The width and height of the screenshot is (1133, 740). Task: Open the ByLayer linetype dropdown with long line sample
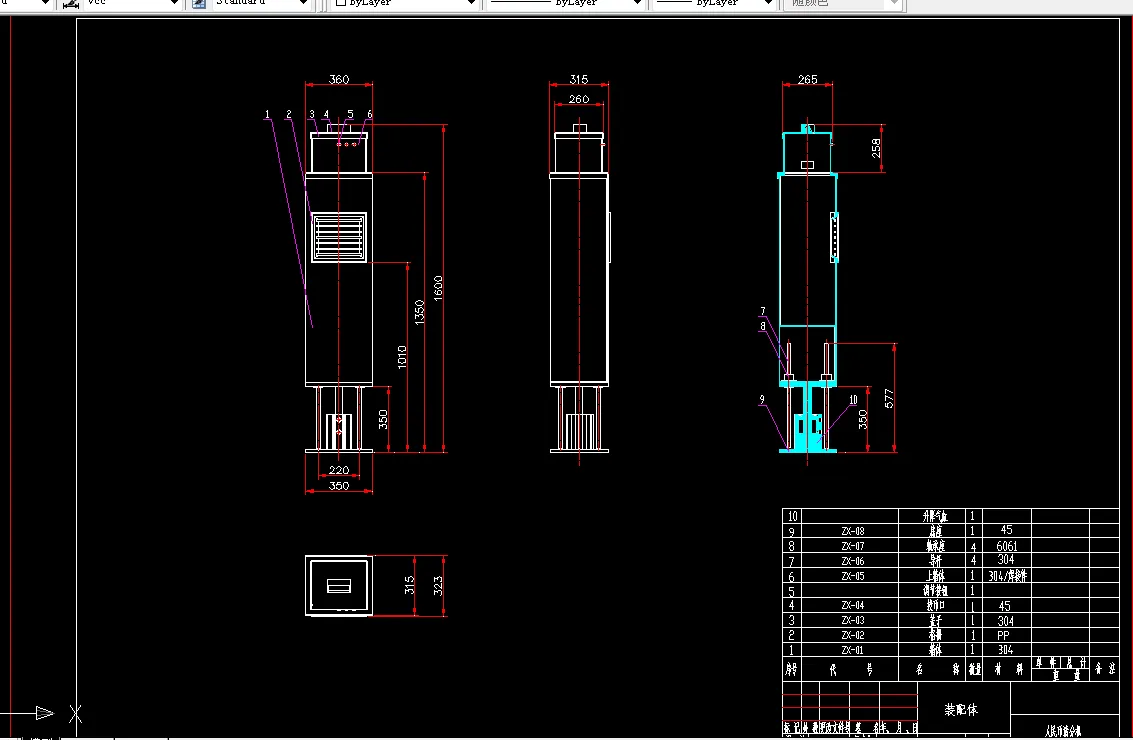tap(566, 3)
